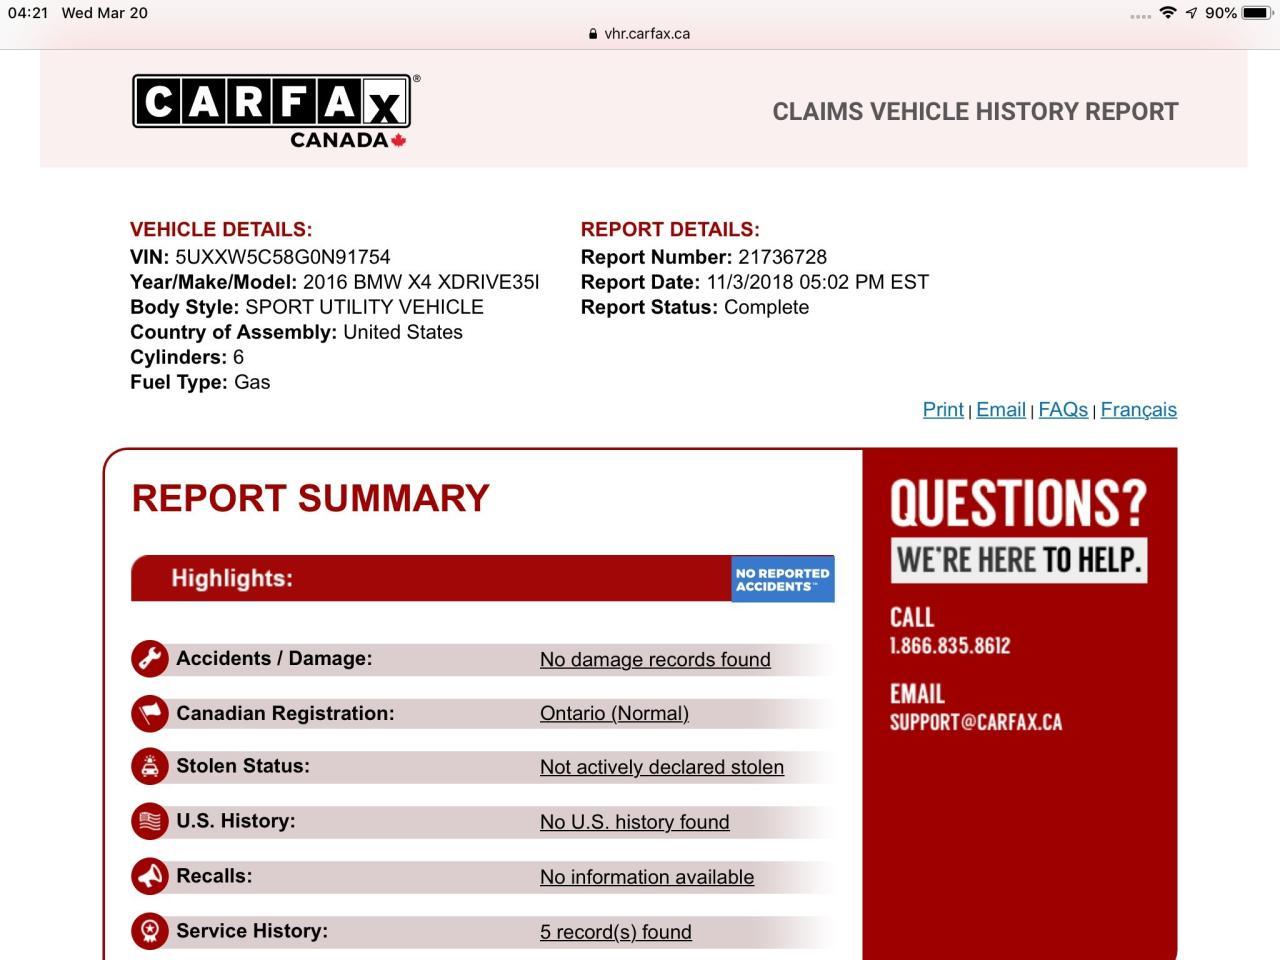Click the police car Stolen Status icon
1280x960 pixels.
click(x=149, y=767)
